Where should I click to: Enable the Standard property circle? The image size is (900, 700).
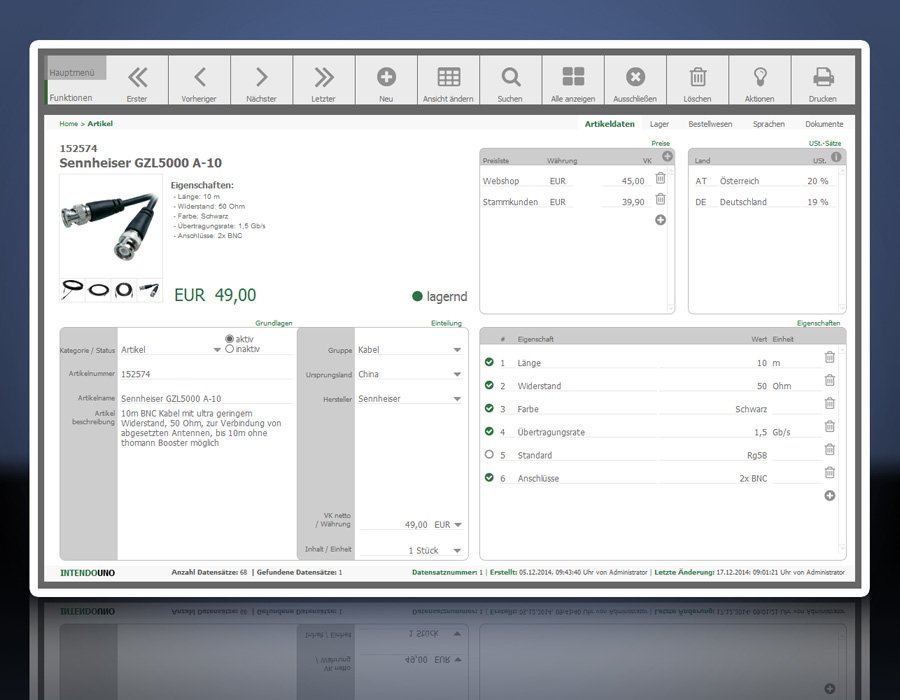click(x=489, y=454)
